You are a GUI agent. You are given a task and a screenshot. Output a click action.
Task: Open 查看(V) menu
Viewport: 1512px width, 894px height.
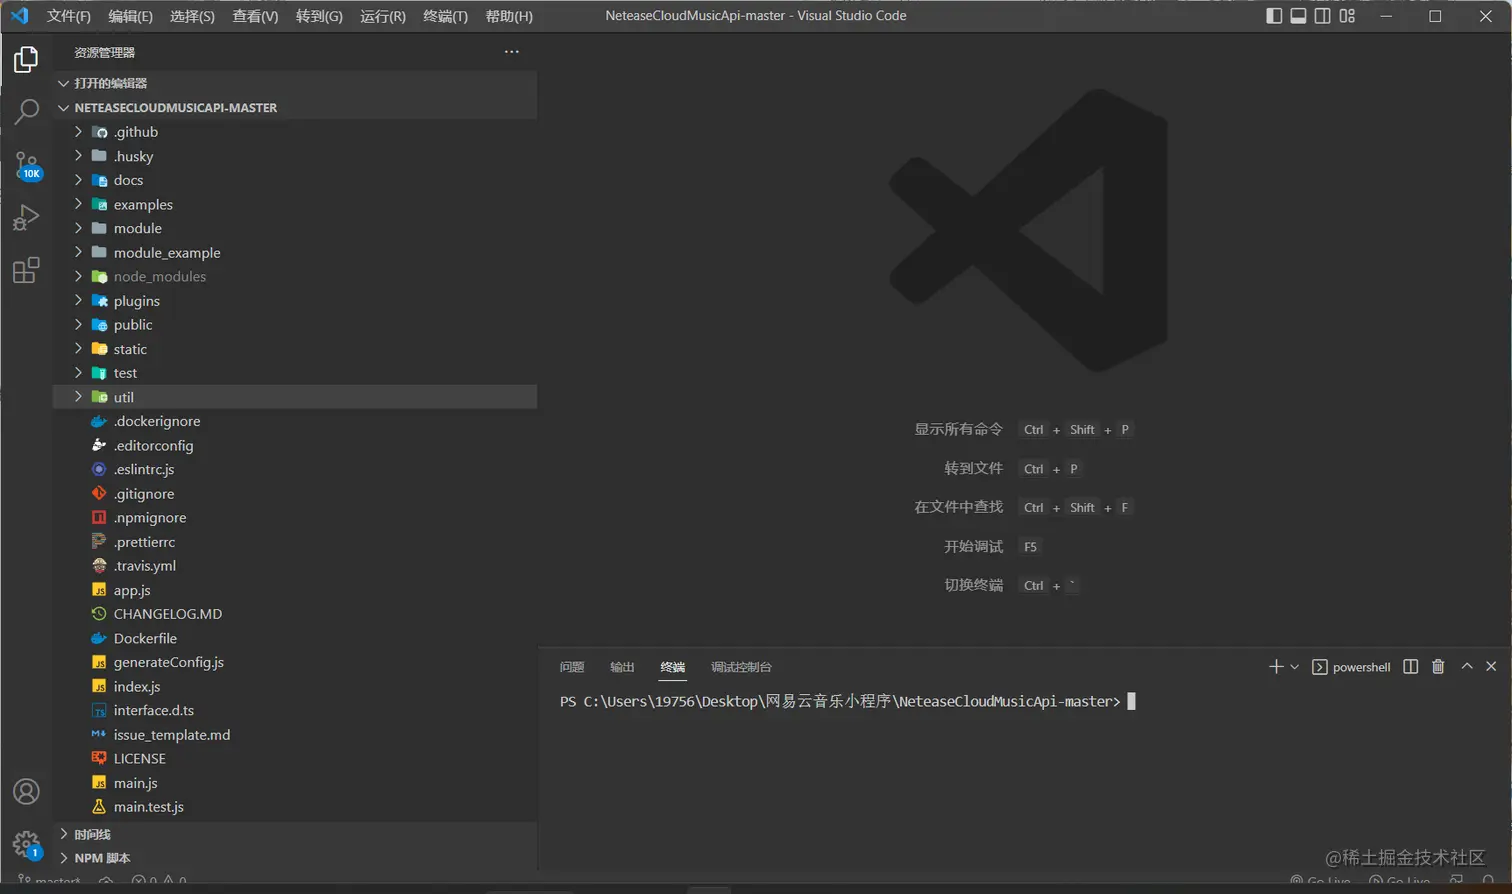pos(255,16)
